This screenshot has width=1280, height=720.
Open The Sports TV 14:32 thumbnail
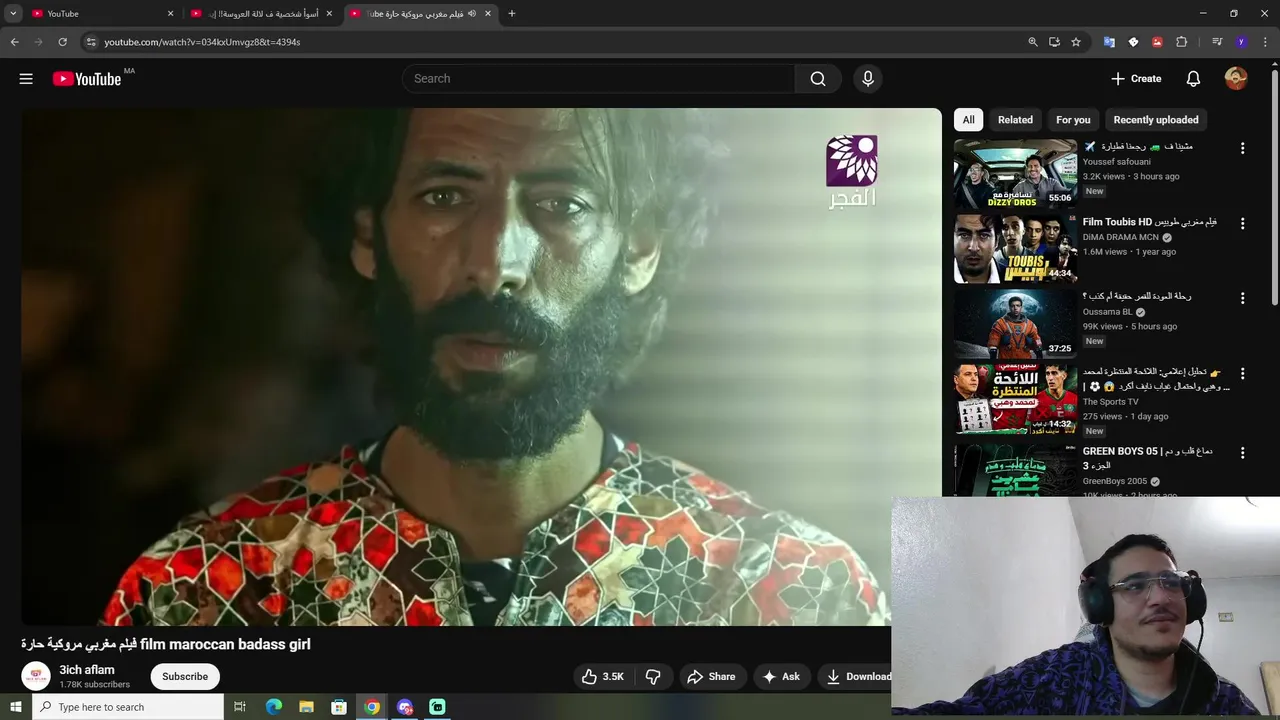coord(1014,399)
